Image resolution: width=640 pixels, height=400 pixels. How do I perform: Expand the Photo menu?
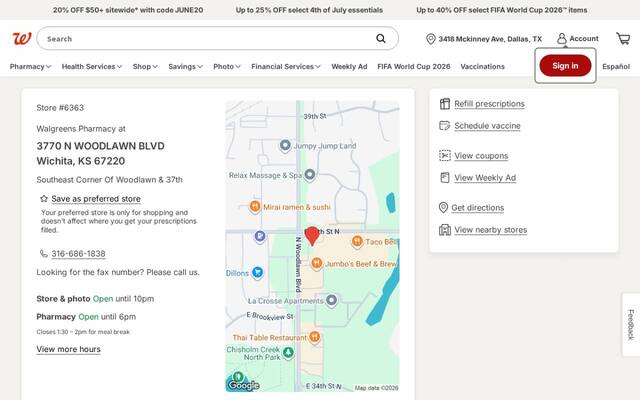pos(227,67)
